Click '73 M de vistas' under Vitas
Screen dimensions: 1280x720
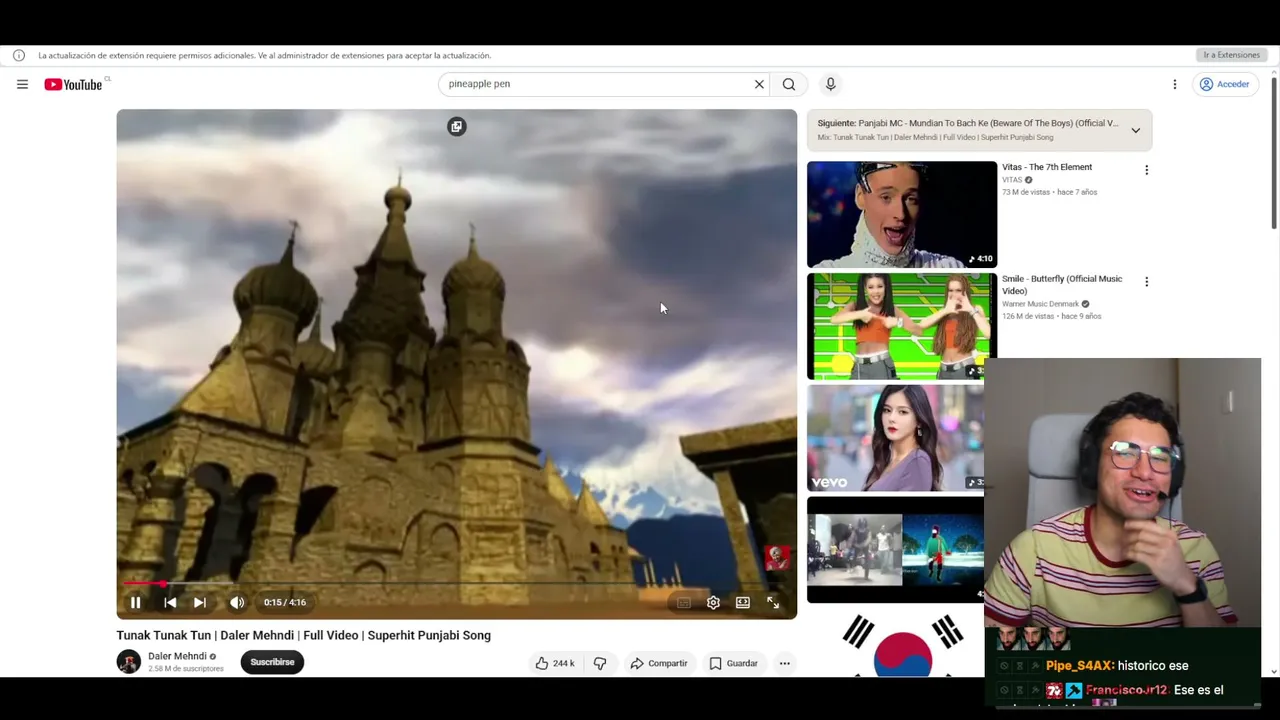[x=1027, y=192]
